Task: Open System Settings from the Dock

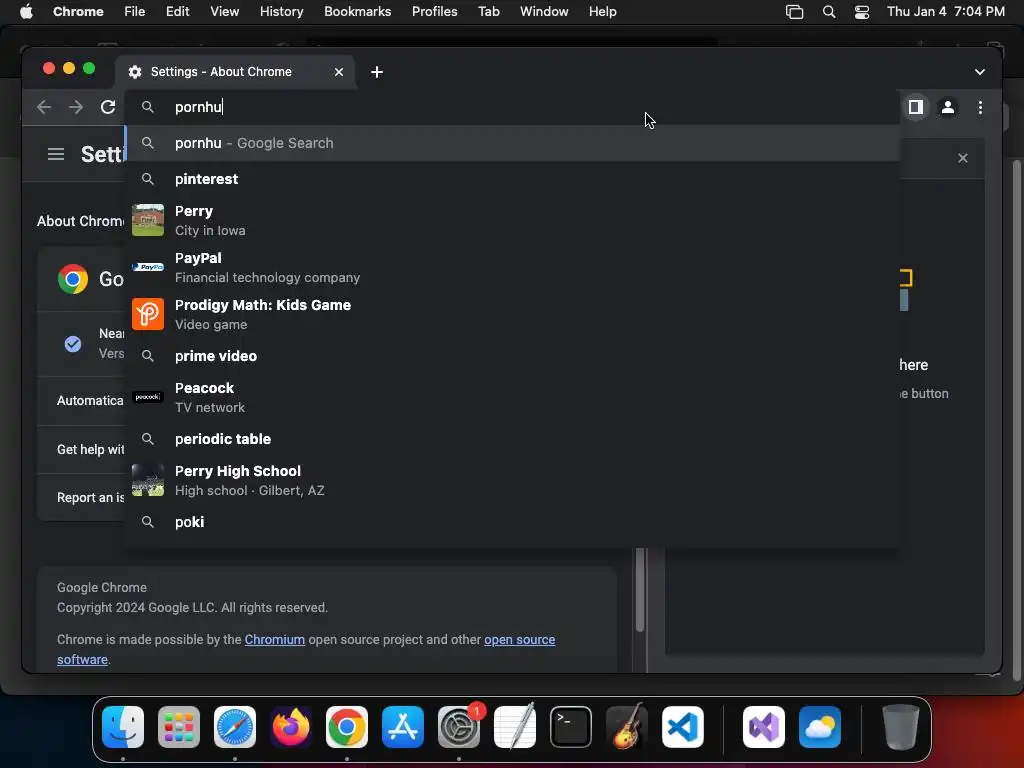Action: [459, 727]
